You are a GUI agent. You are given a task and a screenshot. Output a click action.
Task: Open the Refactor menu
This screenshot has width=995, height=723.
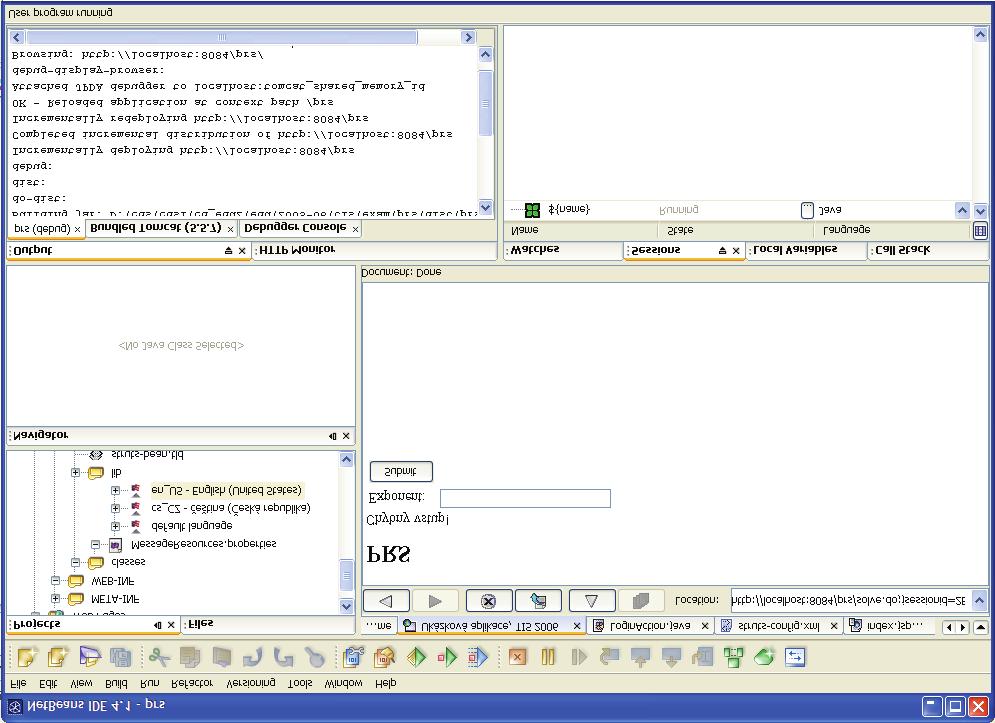point(192,683)
